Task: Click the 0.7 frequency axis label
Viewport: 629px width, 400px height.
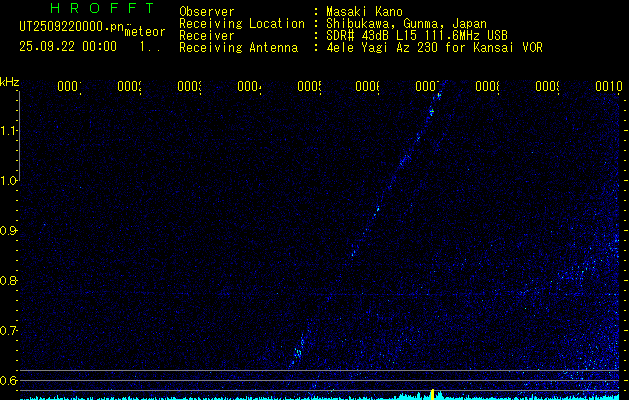Action: coord(8,331)
